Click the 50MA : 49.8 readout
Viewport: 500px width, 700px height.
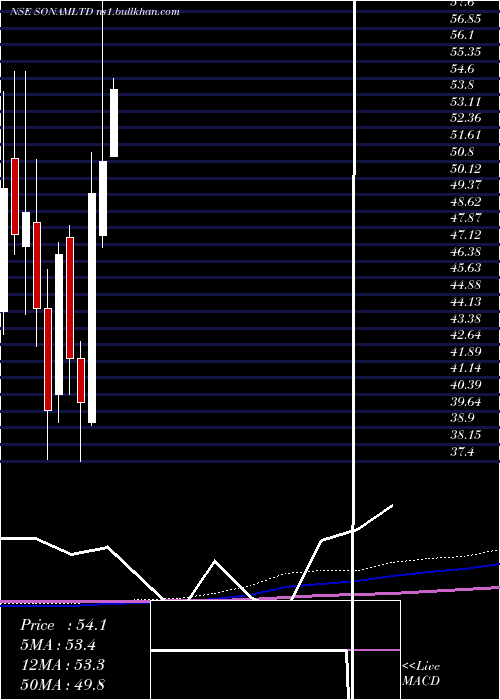coord(62,684)
